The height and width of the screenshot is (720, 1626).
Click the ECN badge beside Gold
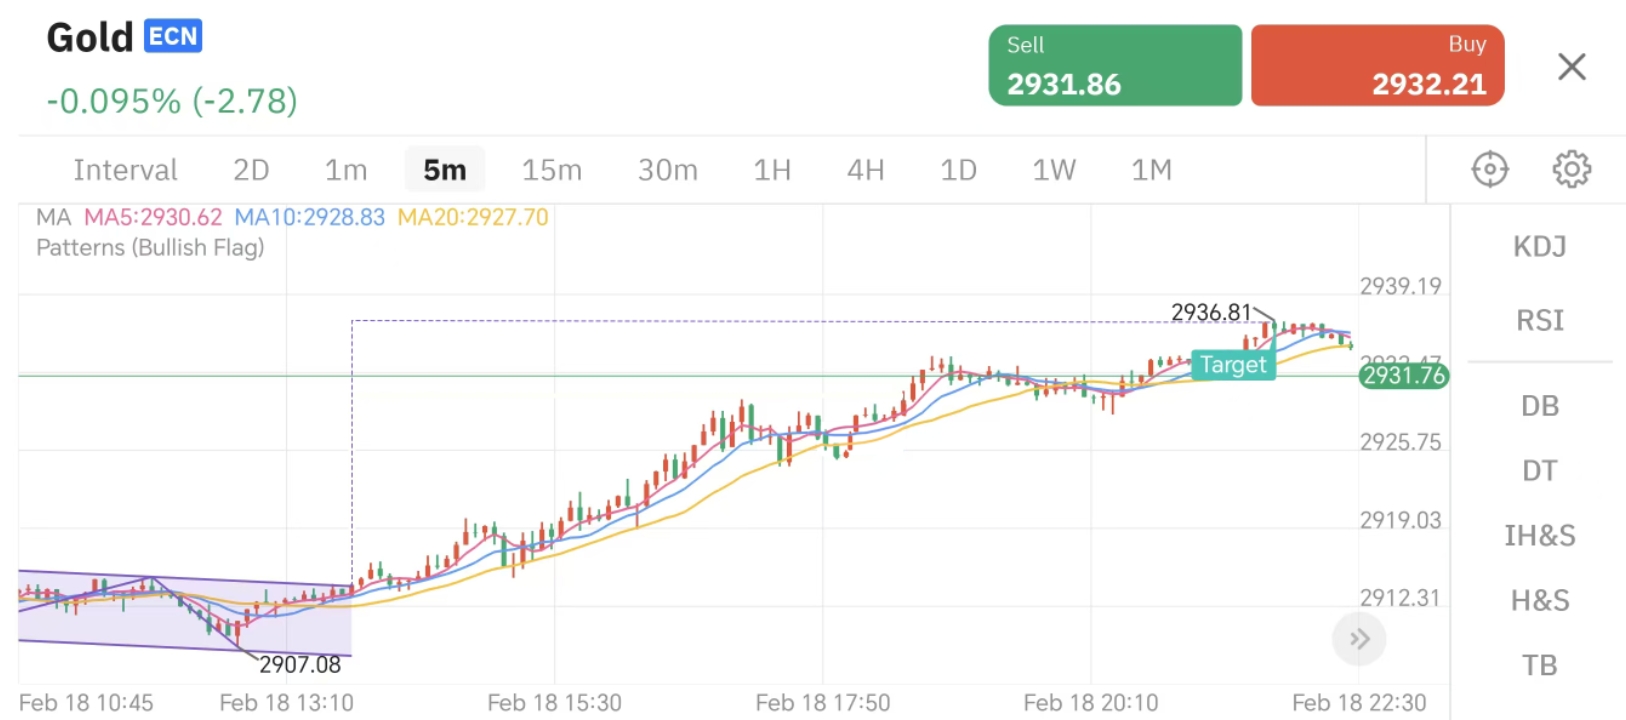click(x=173, y=37)
